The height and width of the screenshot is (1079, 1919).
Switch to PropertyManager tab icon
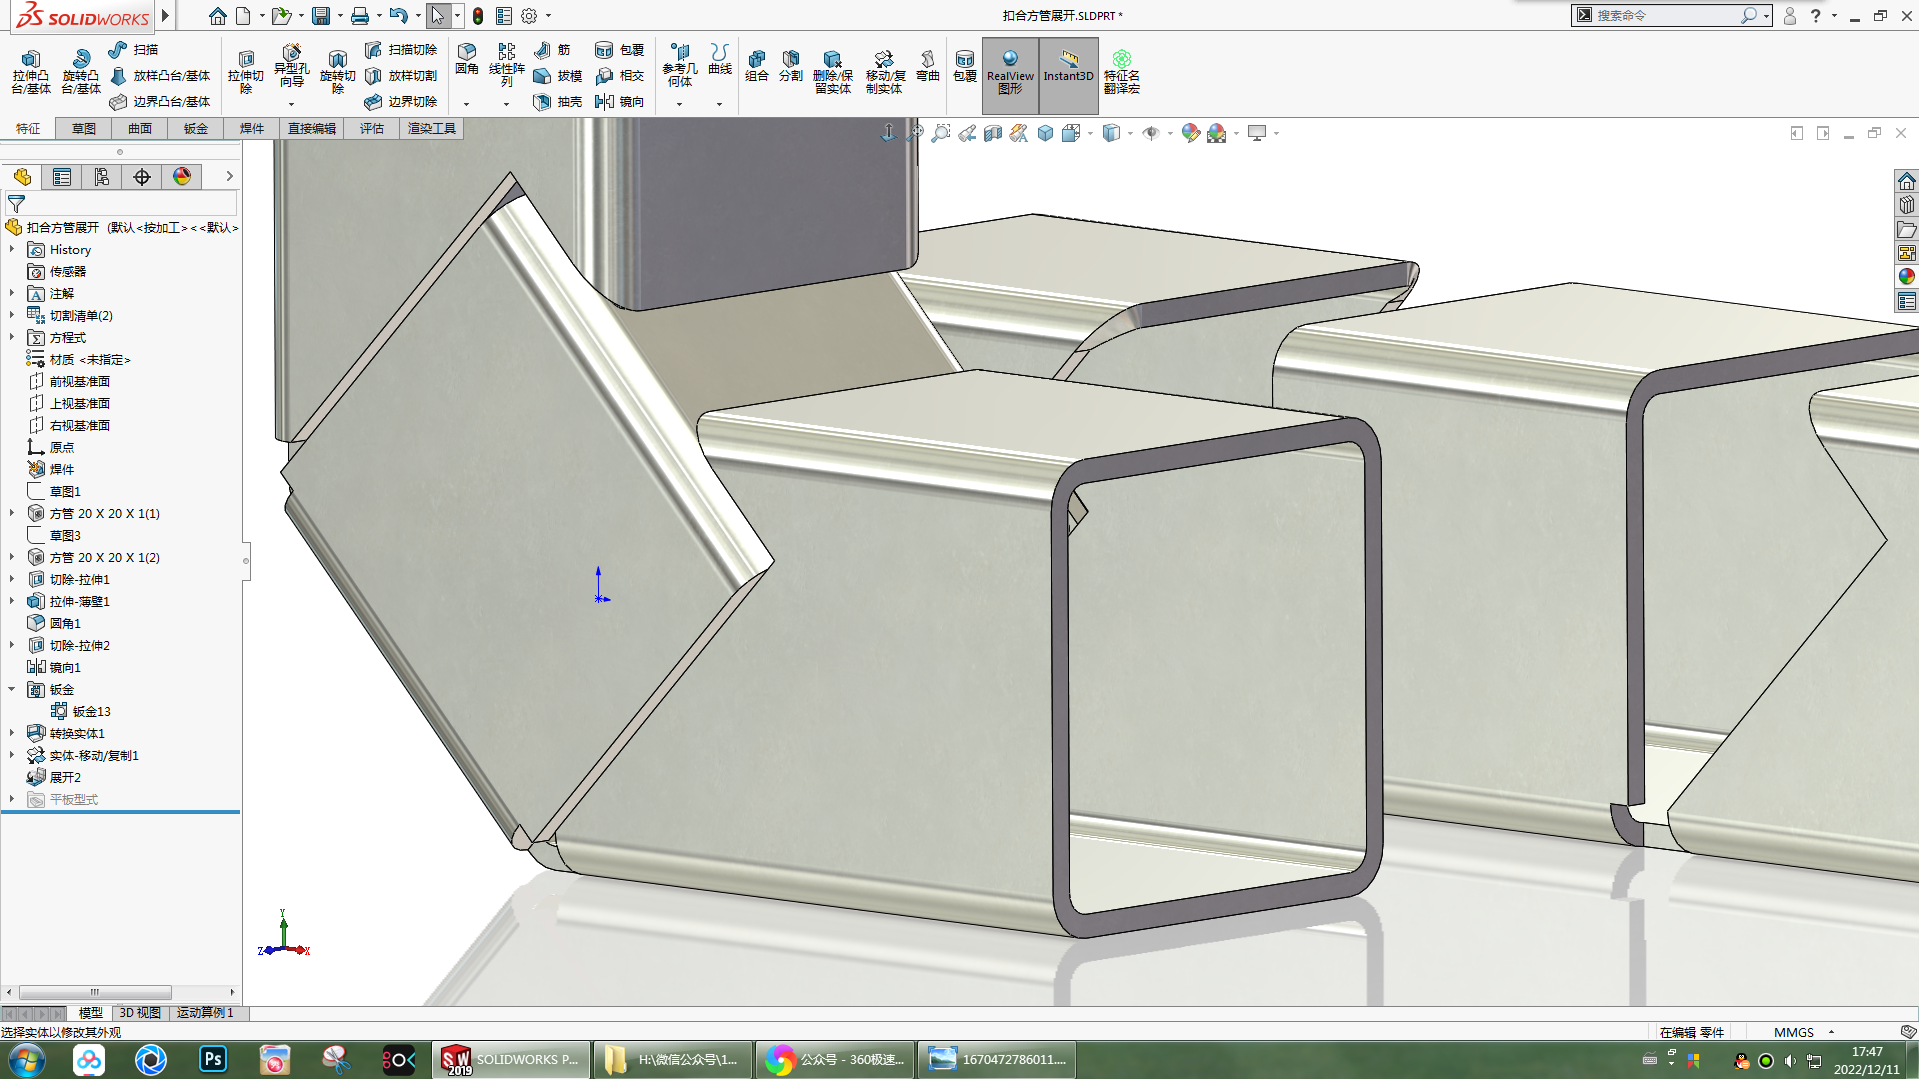click(x=62, y=177)
